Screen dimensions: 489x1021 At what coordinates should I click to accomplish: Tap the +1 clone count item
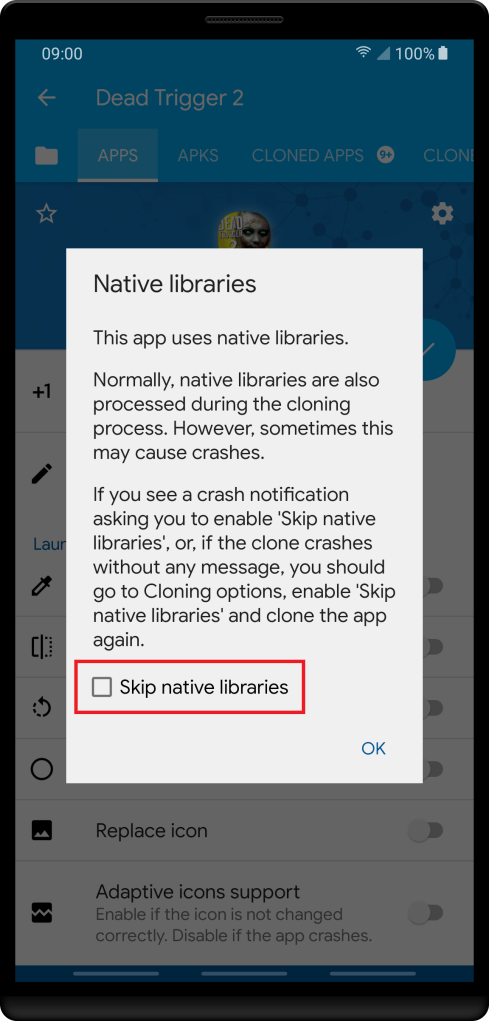(x=42, y=392)
